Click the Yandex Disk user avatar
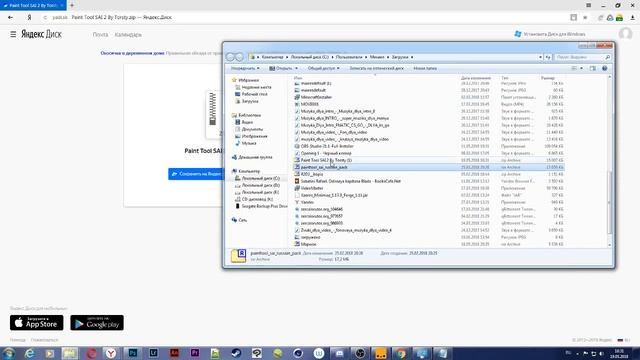This screenshot has height=360, width=640. coord(625,34)
